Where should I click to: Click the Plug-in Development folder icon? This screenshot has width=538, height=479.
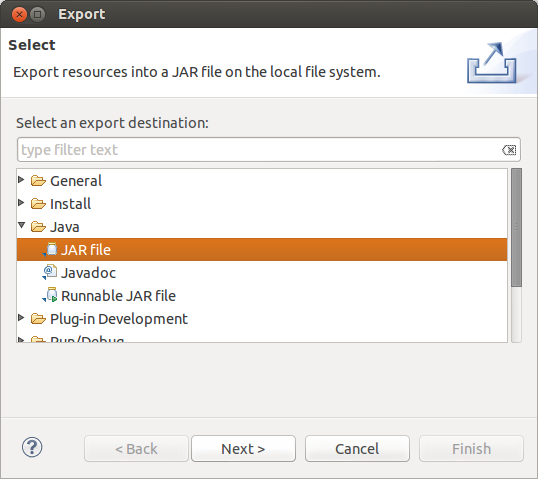(38, 319)
